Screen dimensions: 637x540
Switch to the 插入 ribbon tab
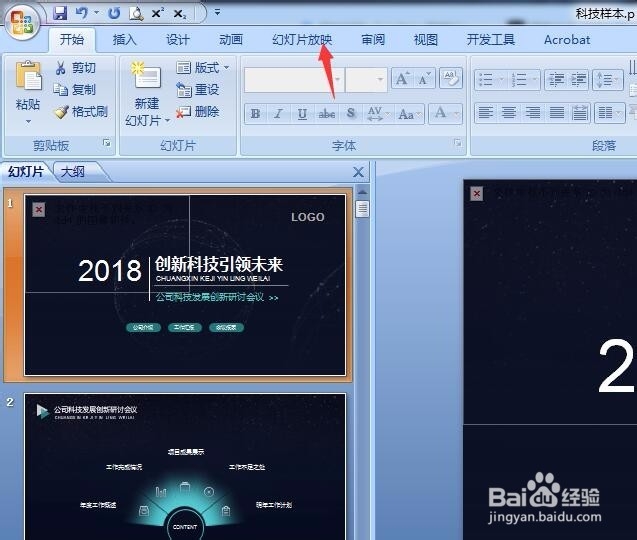pos(125,40)
